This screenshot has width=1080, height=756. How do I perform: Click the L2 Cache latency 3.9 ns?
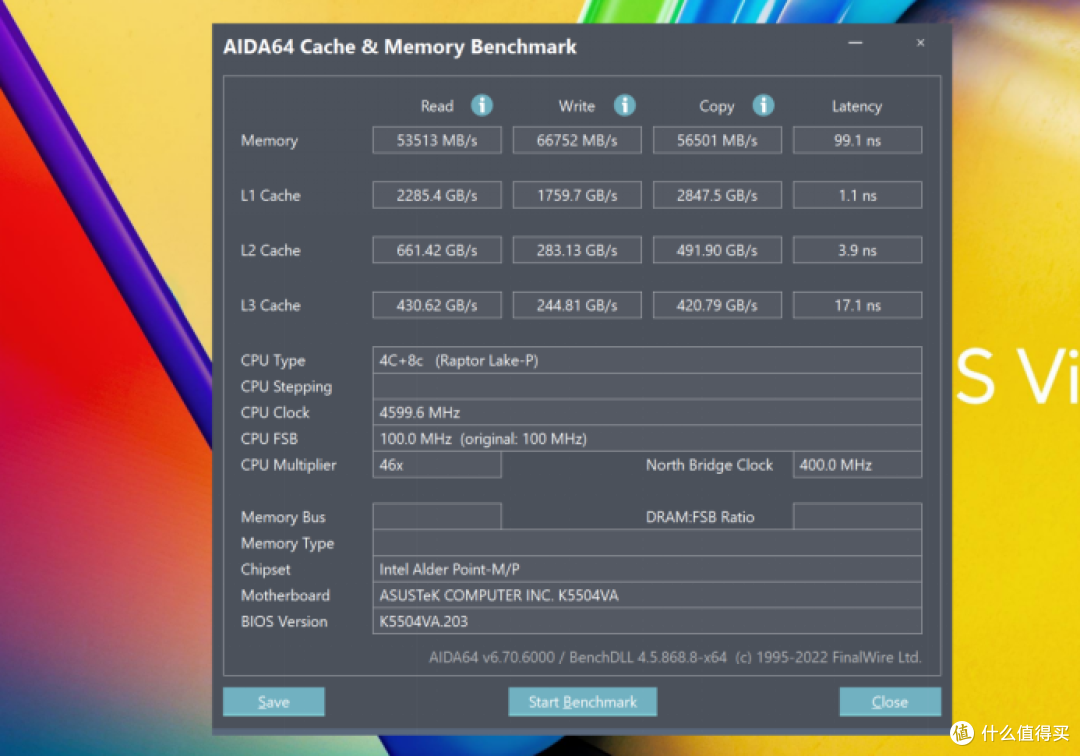point(858,250)
